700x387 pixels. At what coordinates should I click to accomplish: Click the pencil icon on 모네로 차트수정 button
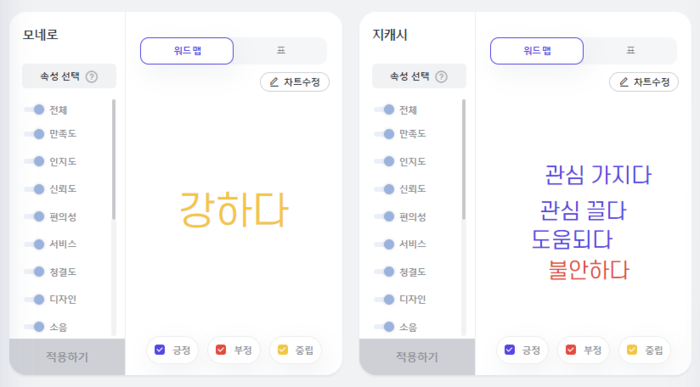[x=274, y=82]
